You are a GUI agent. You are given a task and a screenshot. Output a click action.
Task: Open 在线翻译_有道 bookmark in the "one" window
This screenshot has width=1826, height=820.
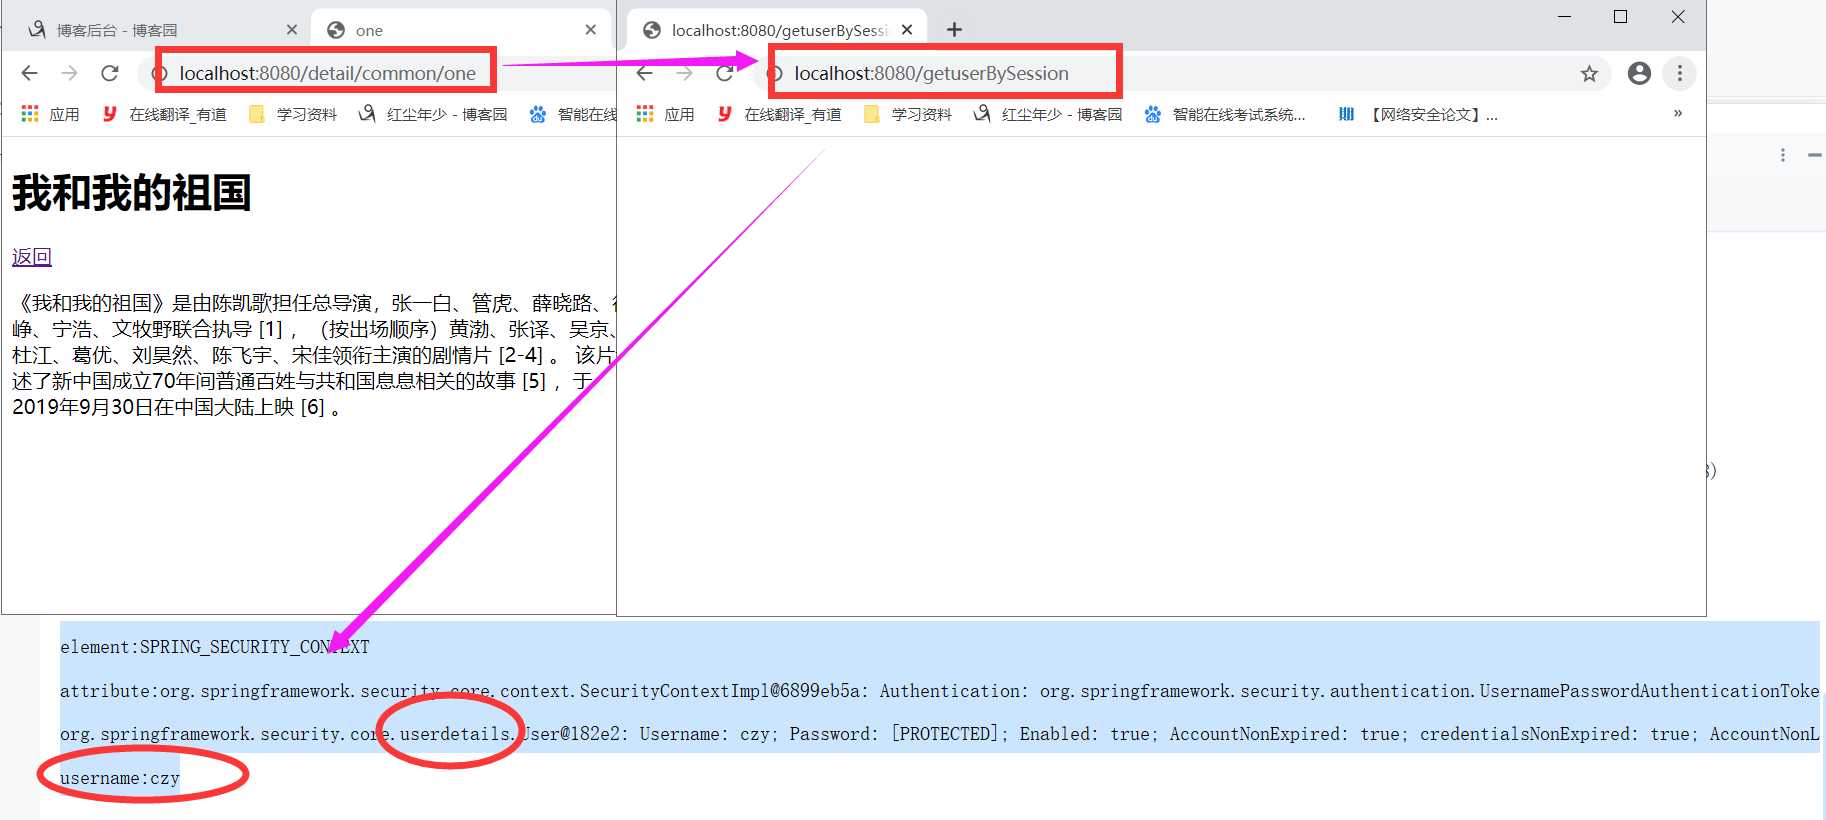[165, 114]
